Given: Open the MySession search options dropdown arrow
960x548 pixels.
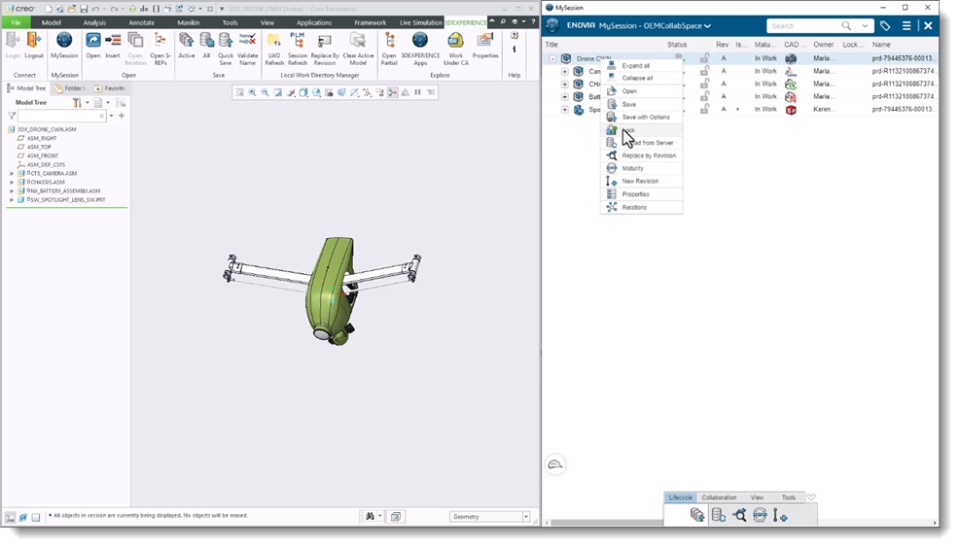Looking at the screenshot, I should [x=864, y=26].
